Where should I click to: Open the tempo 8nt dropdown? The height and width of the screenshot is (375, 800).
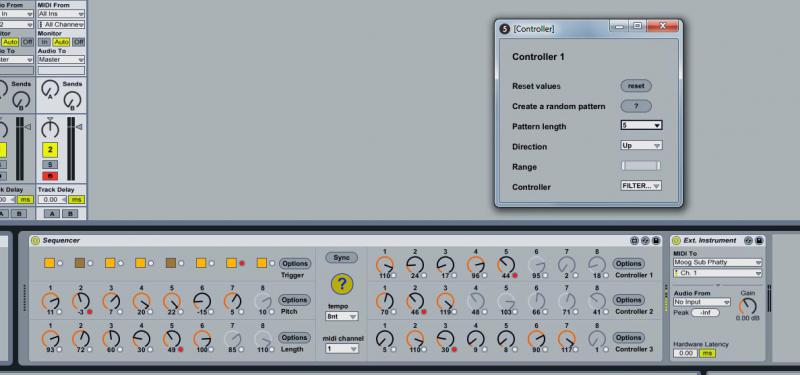click(x=341, y=316)
